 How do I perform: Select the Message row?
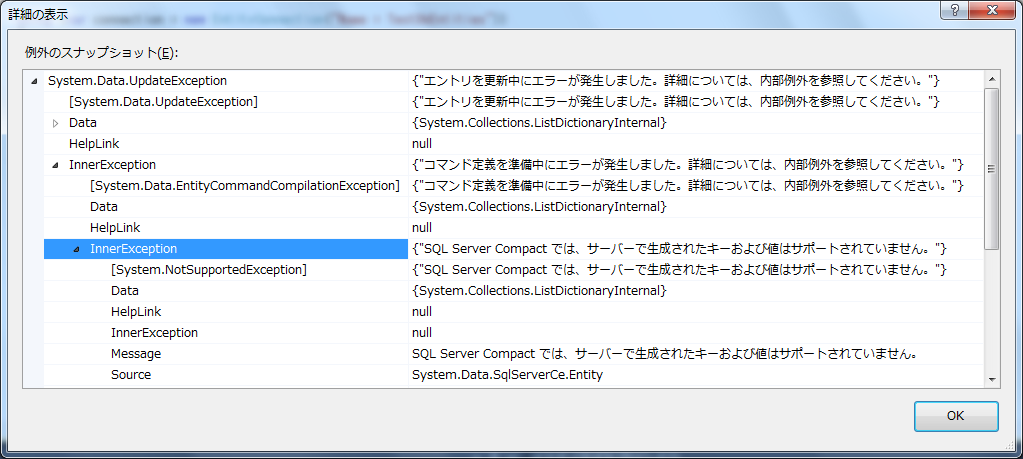[513, 354]
